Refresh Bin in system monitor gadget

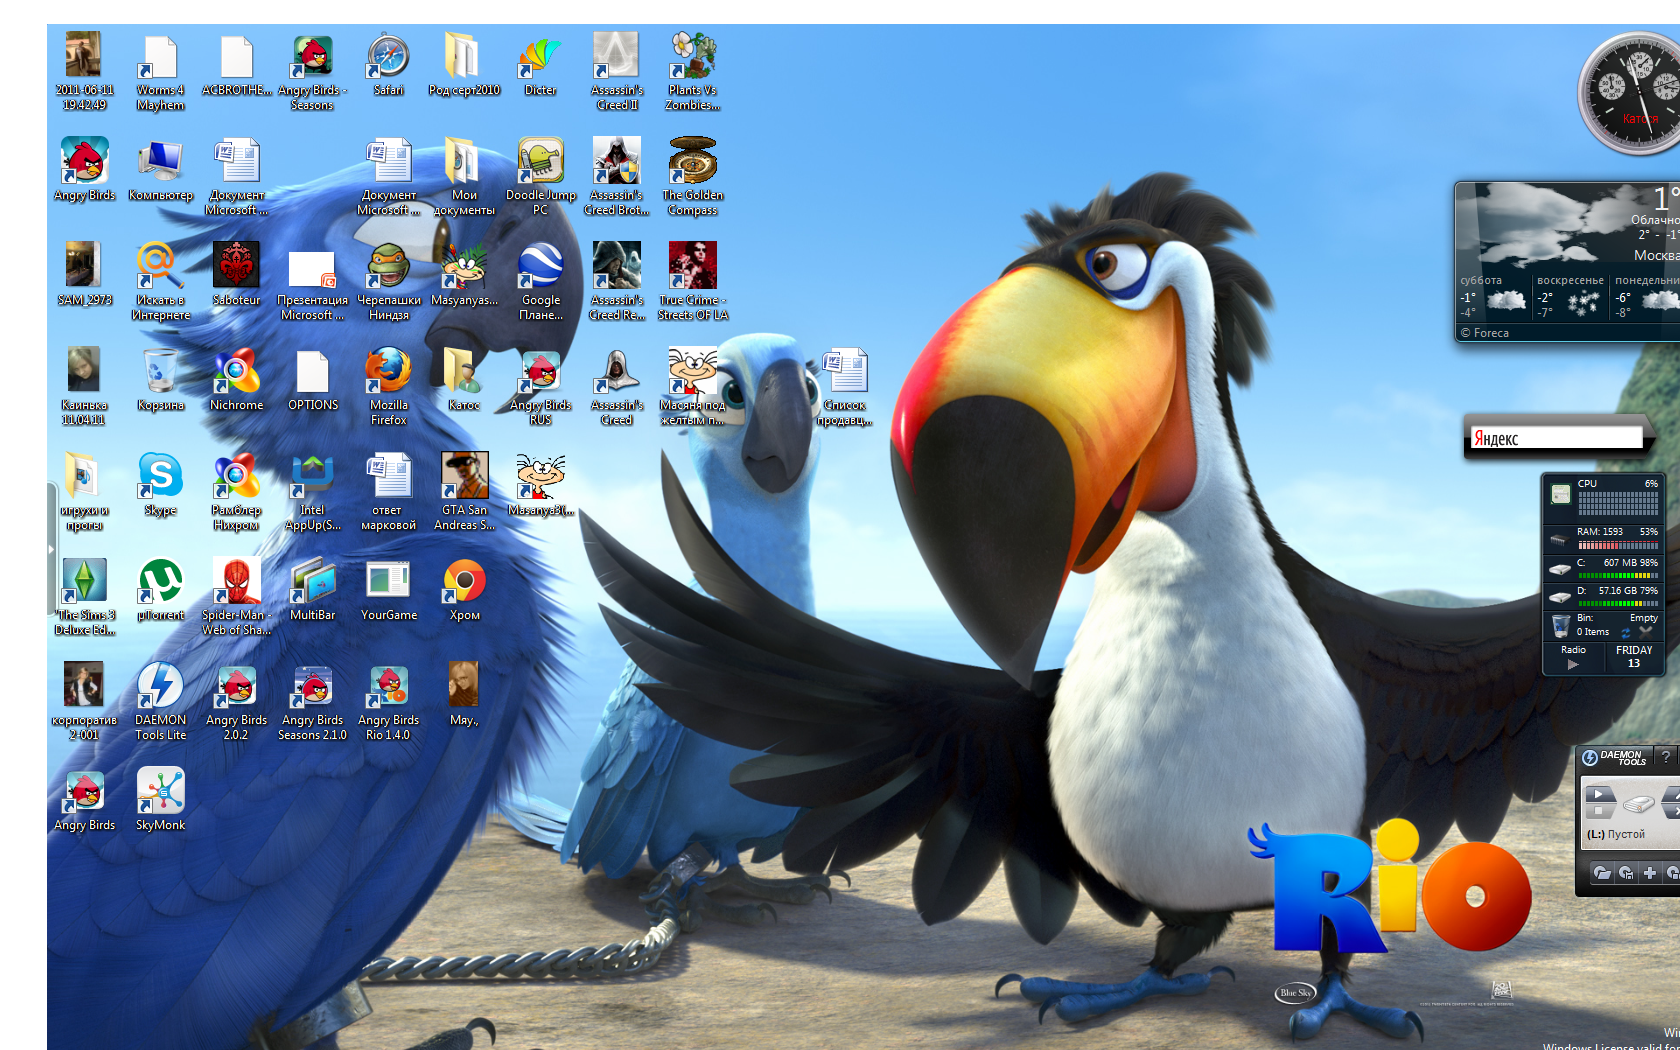1626,633
